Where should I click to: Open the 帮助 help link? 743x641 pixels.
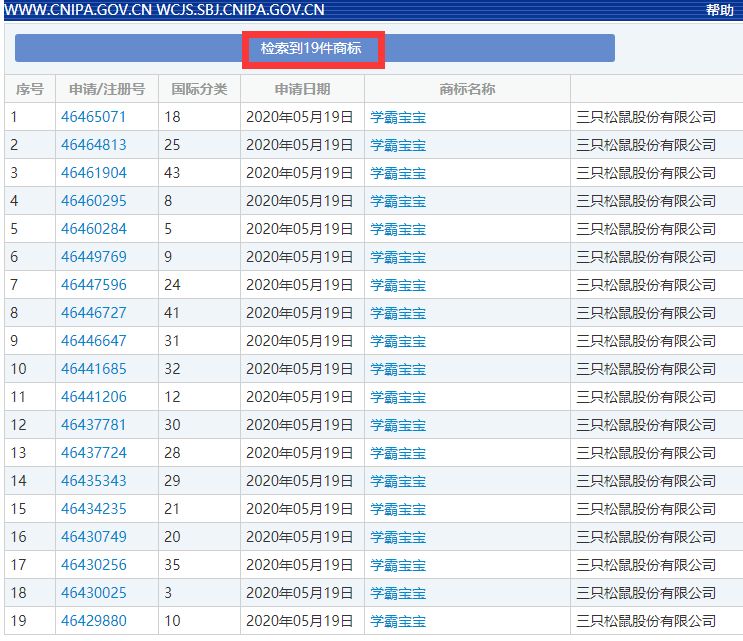coord(719,10)
